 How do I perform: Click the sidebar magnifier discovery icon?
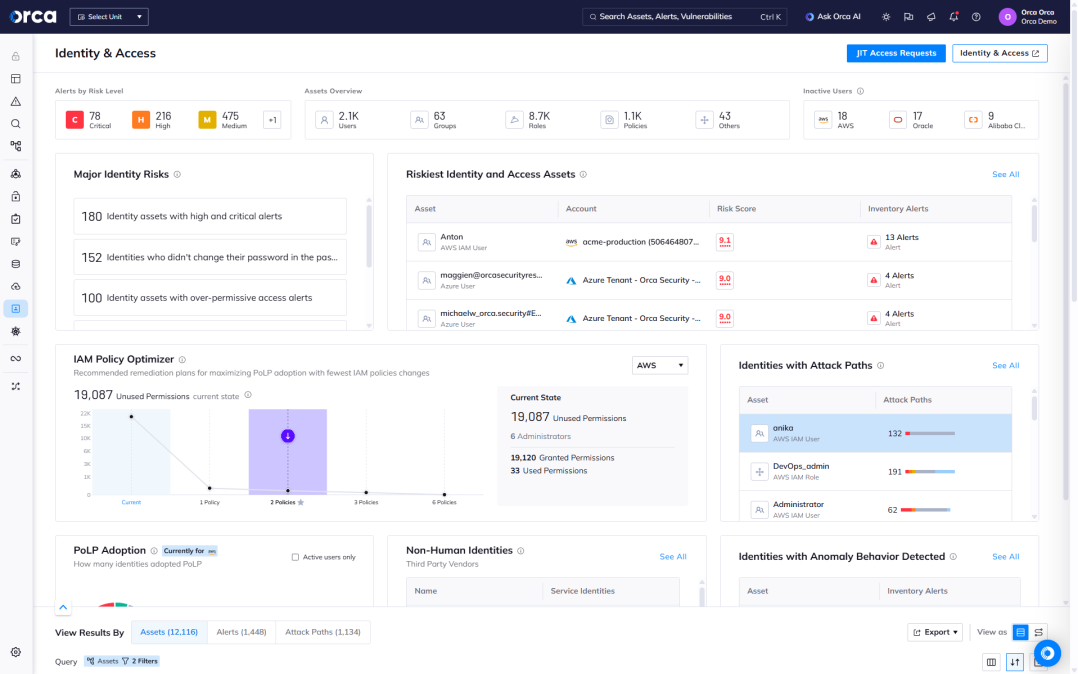coord(16,124)
